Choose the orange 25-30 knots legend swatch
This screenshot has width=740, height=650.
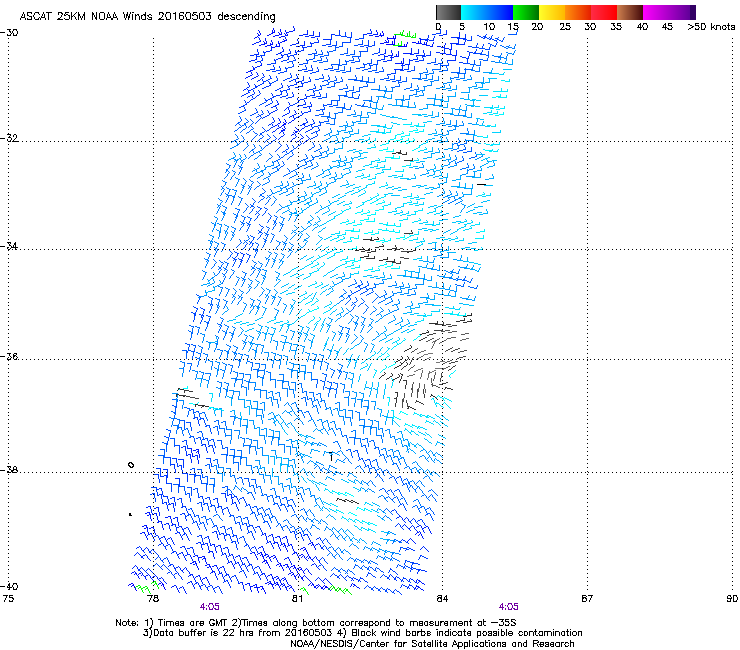click(578, 12)
